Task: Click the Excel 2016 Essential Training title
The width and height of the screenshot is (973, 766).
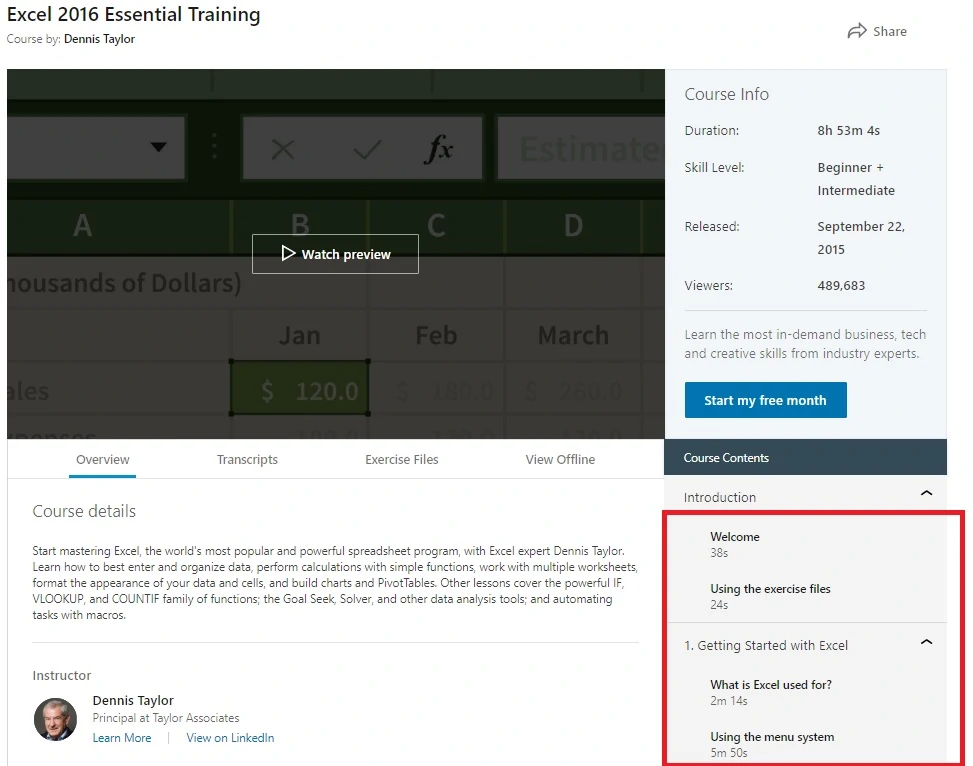Action: (133, 14)
